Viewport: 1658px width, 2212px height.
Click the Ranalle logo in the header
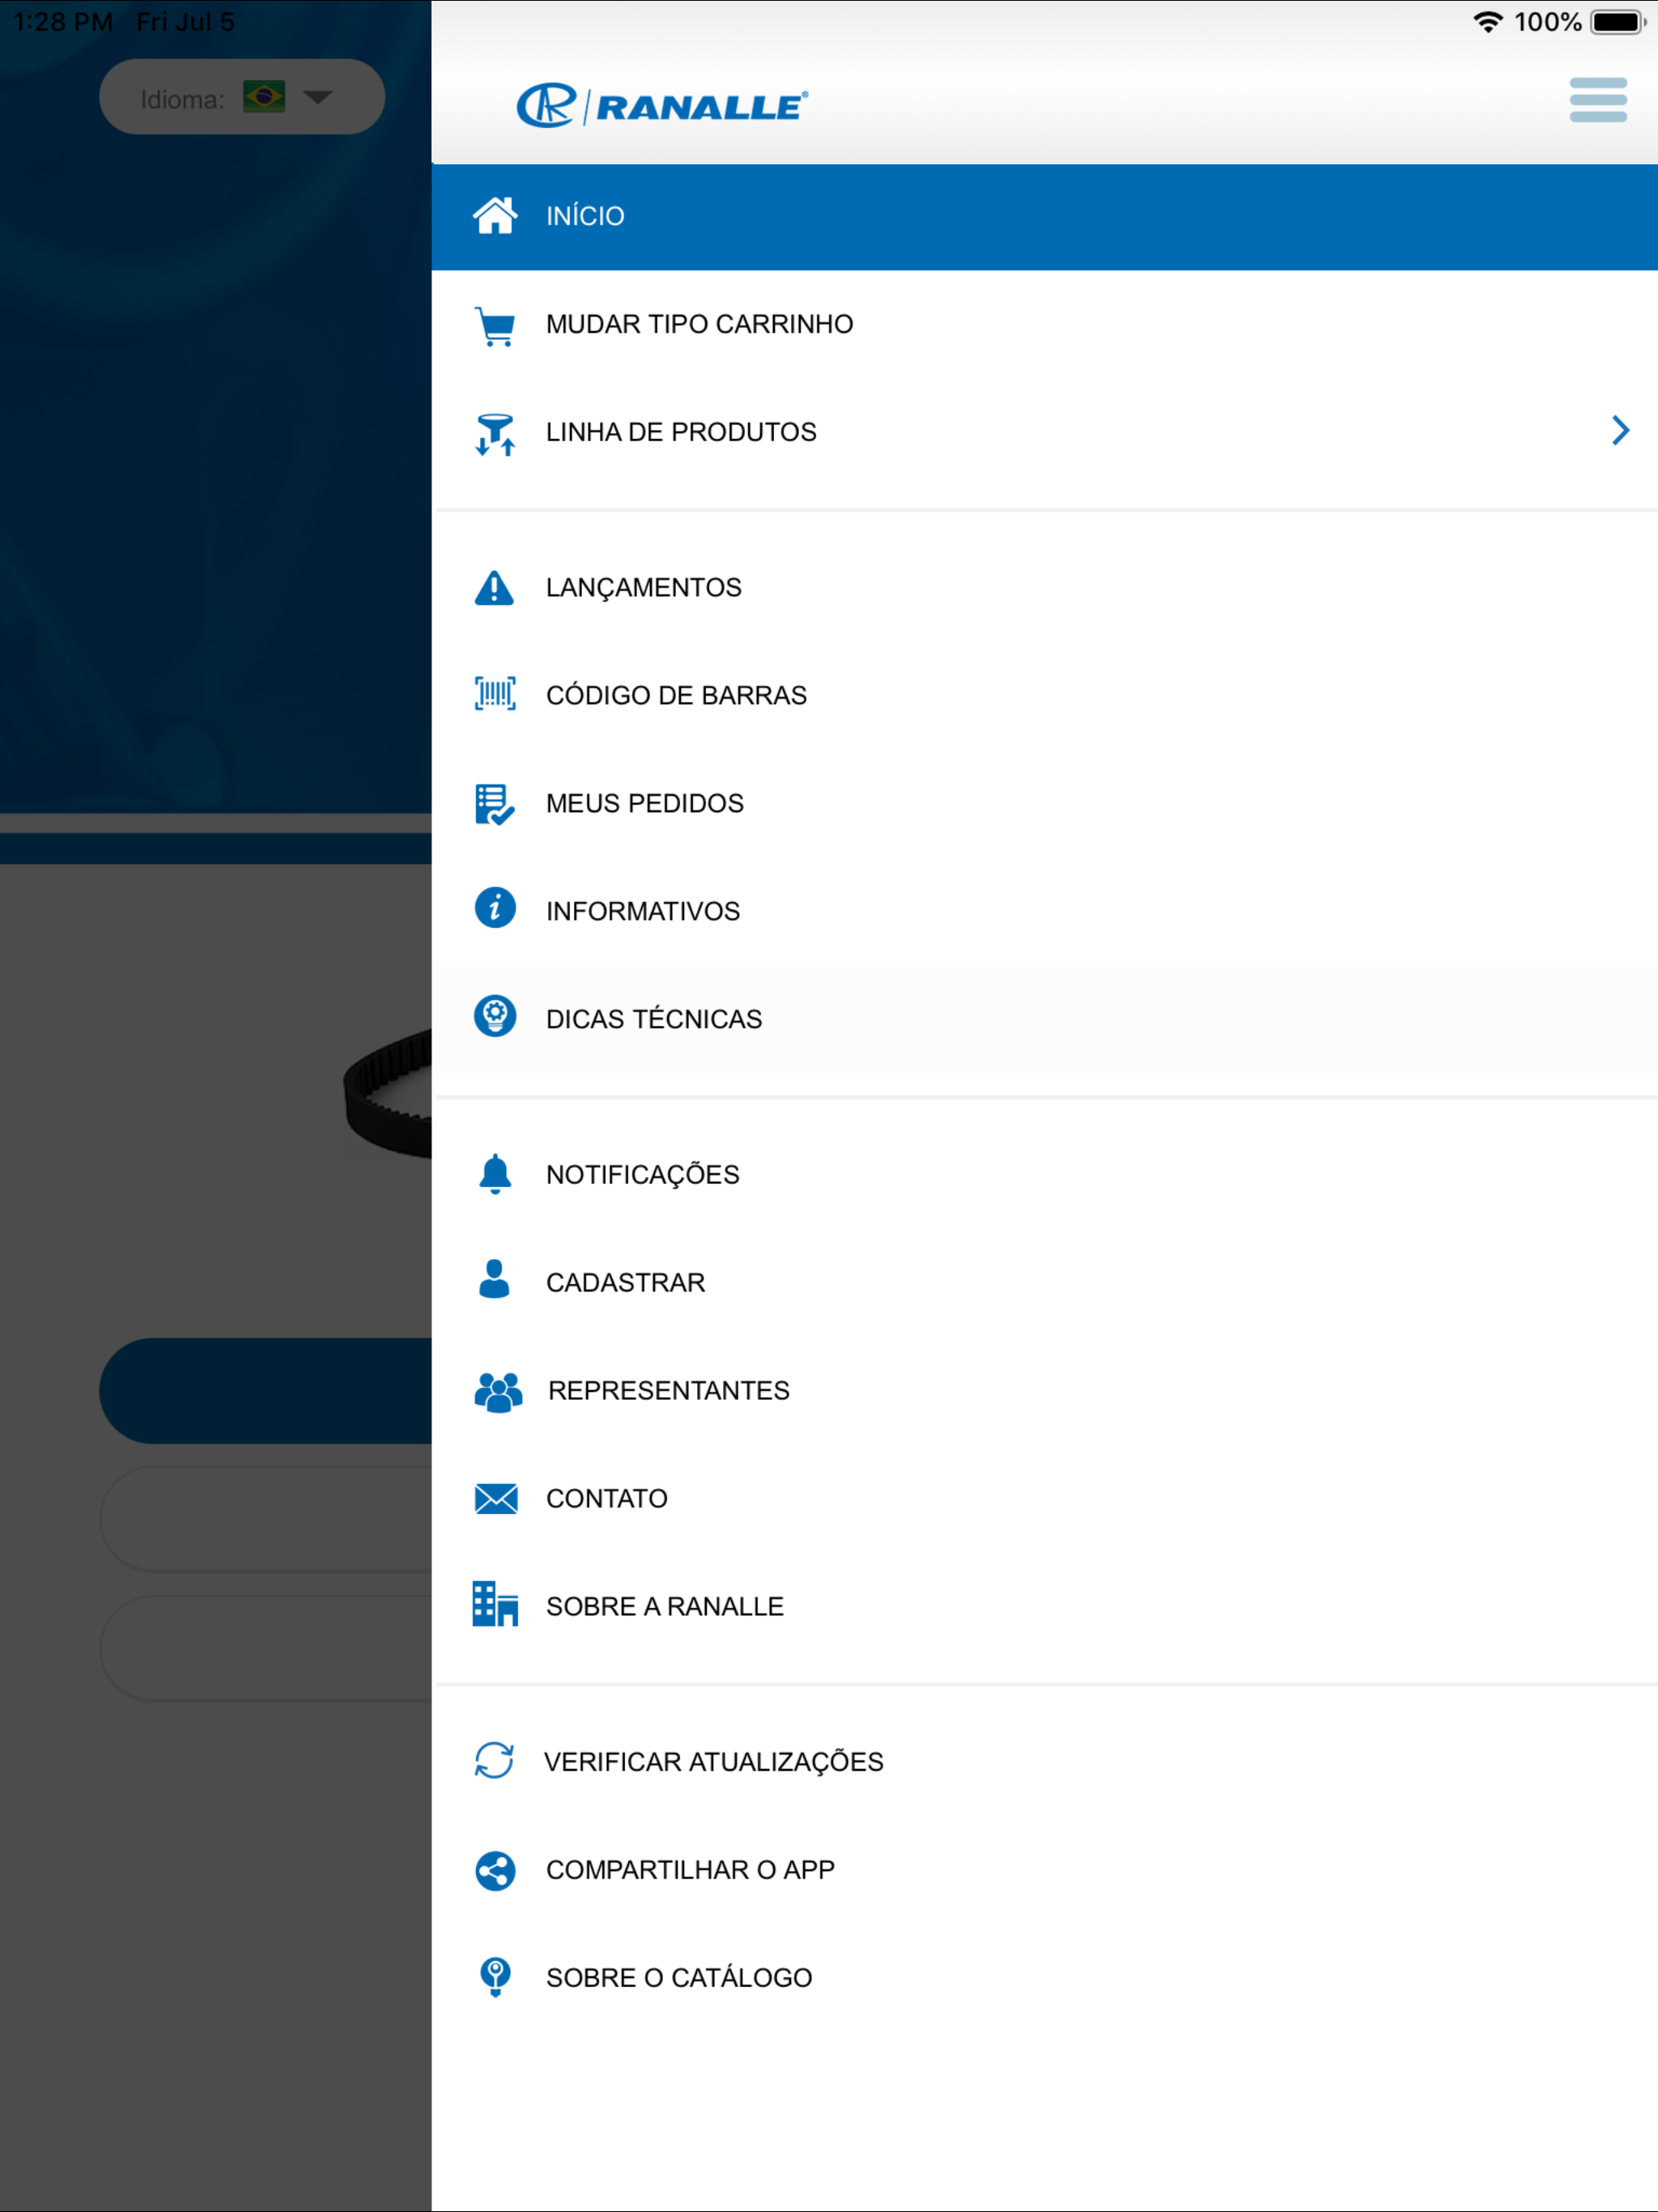point(662,105)
